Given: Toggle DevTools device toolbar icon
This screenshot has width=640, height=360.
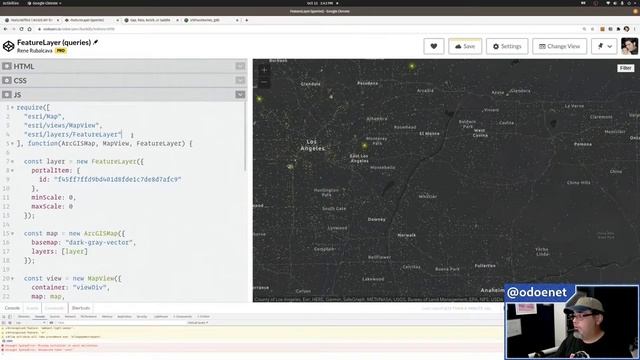Looking at the screenshot, I should tap(10, 317).
